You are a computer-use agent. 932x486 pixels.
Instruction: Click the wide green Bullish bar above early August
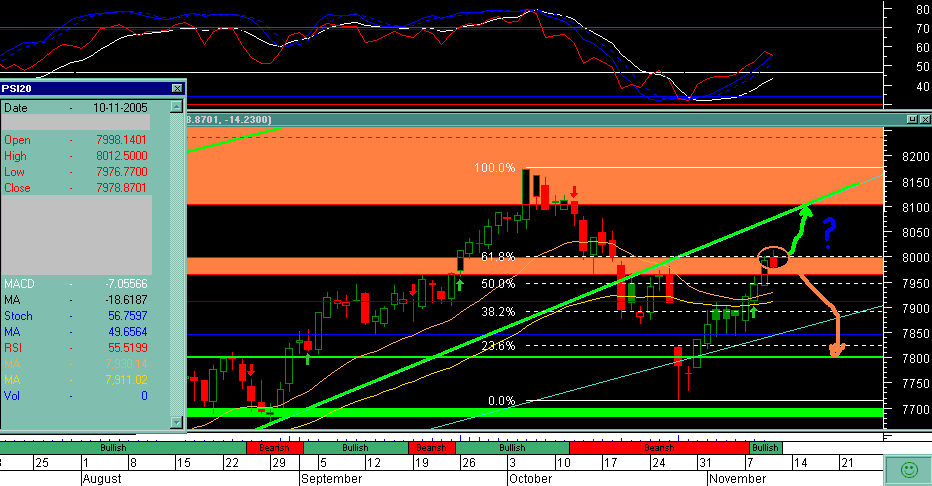(x=122, y=448)
